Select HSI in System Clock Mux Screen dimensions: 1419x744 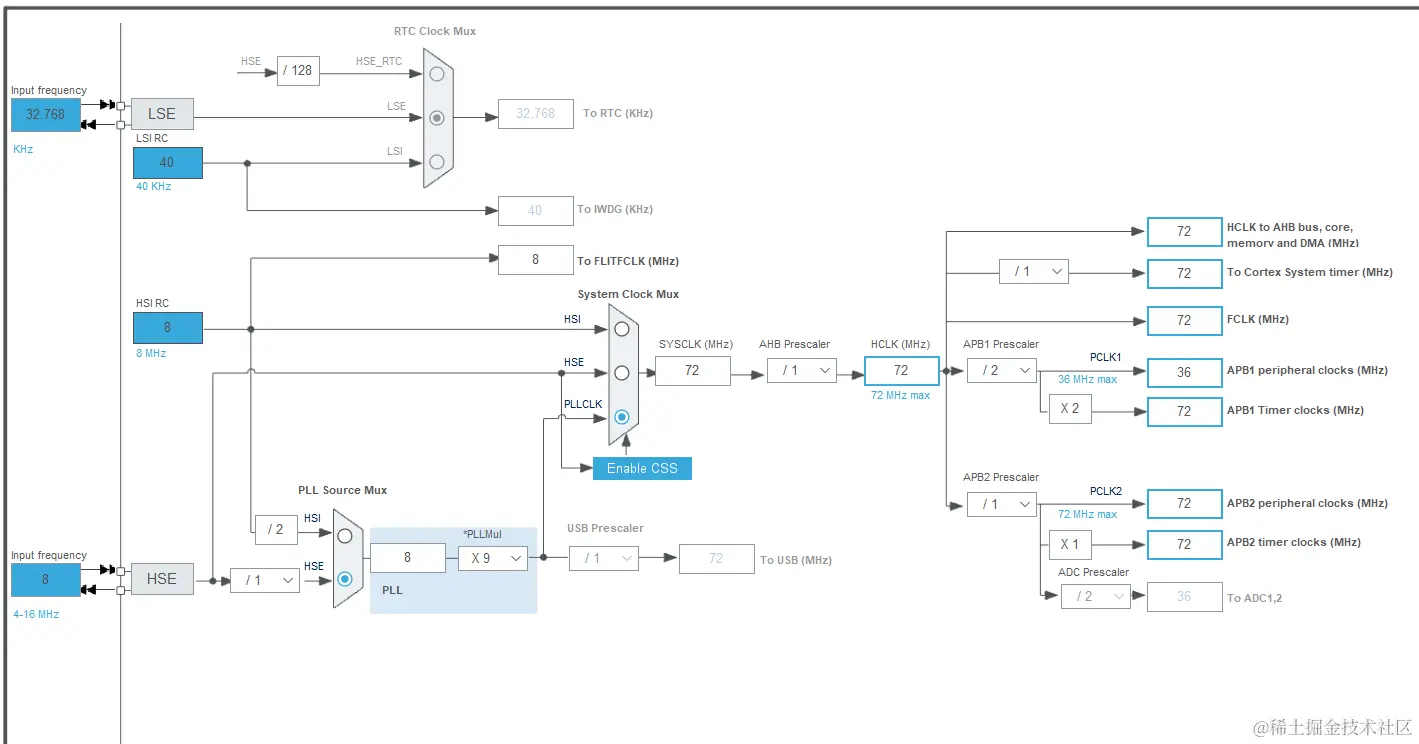coord(622,328)
